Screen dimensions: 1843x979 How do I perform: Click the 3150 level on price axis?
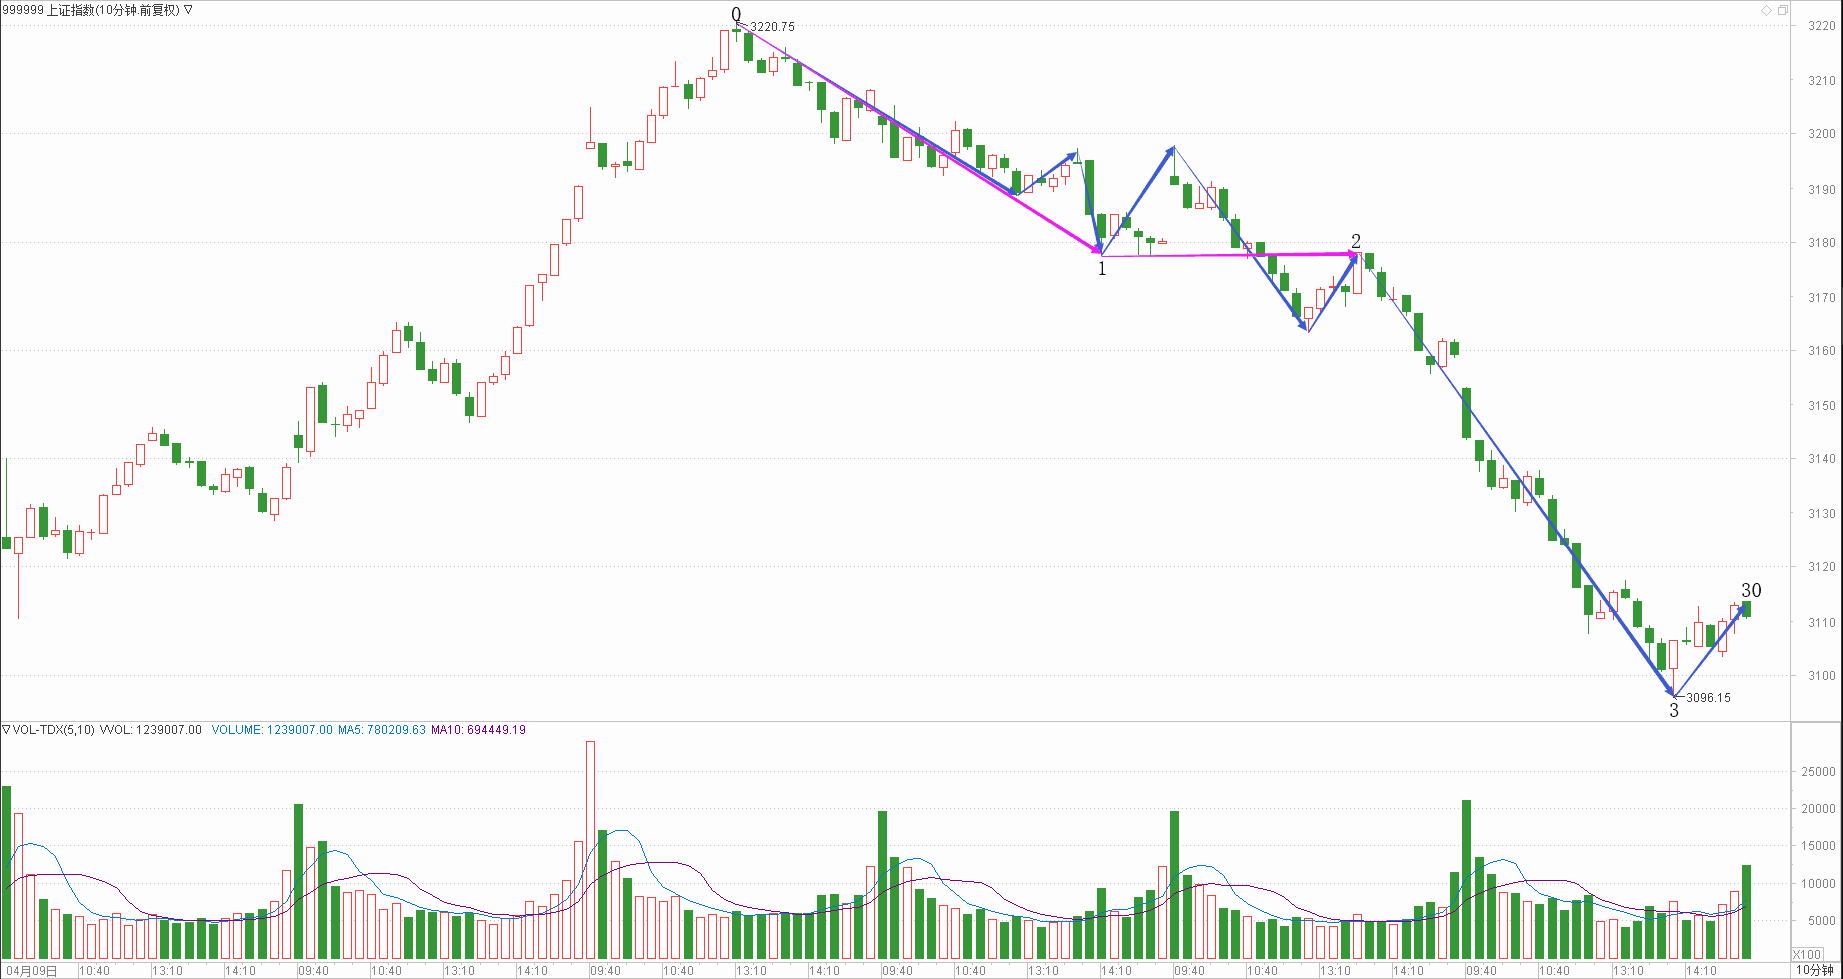1821,405
